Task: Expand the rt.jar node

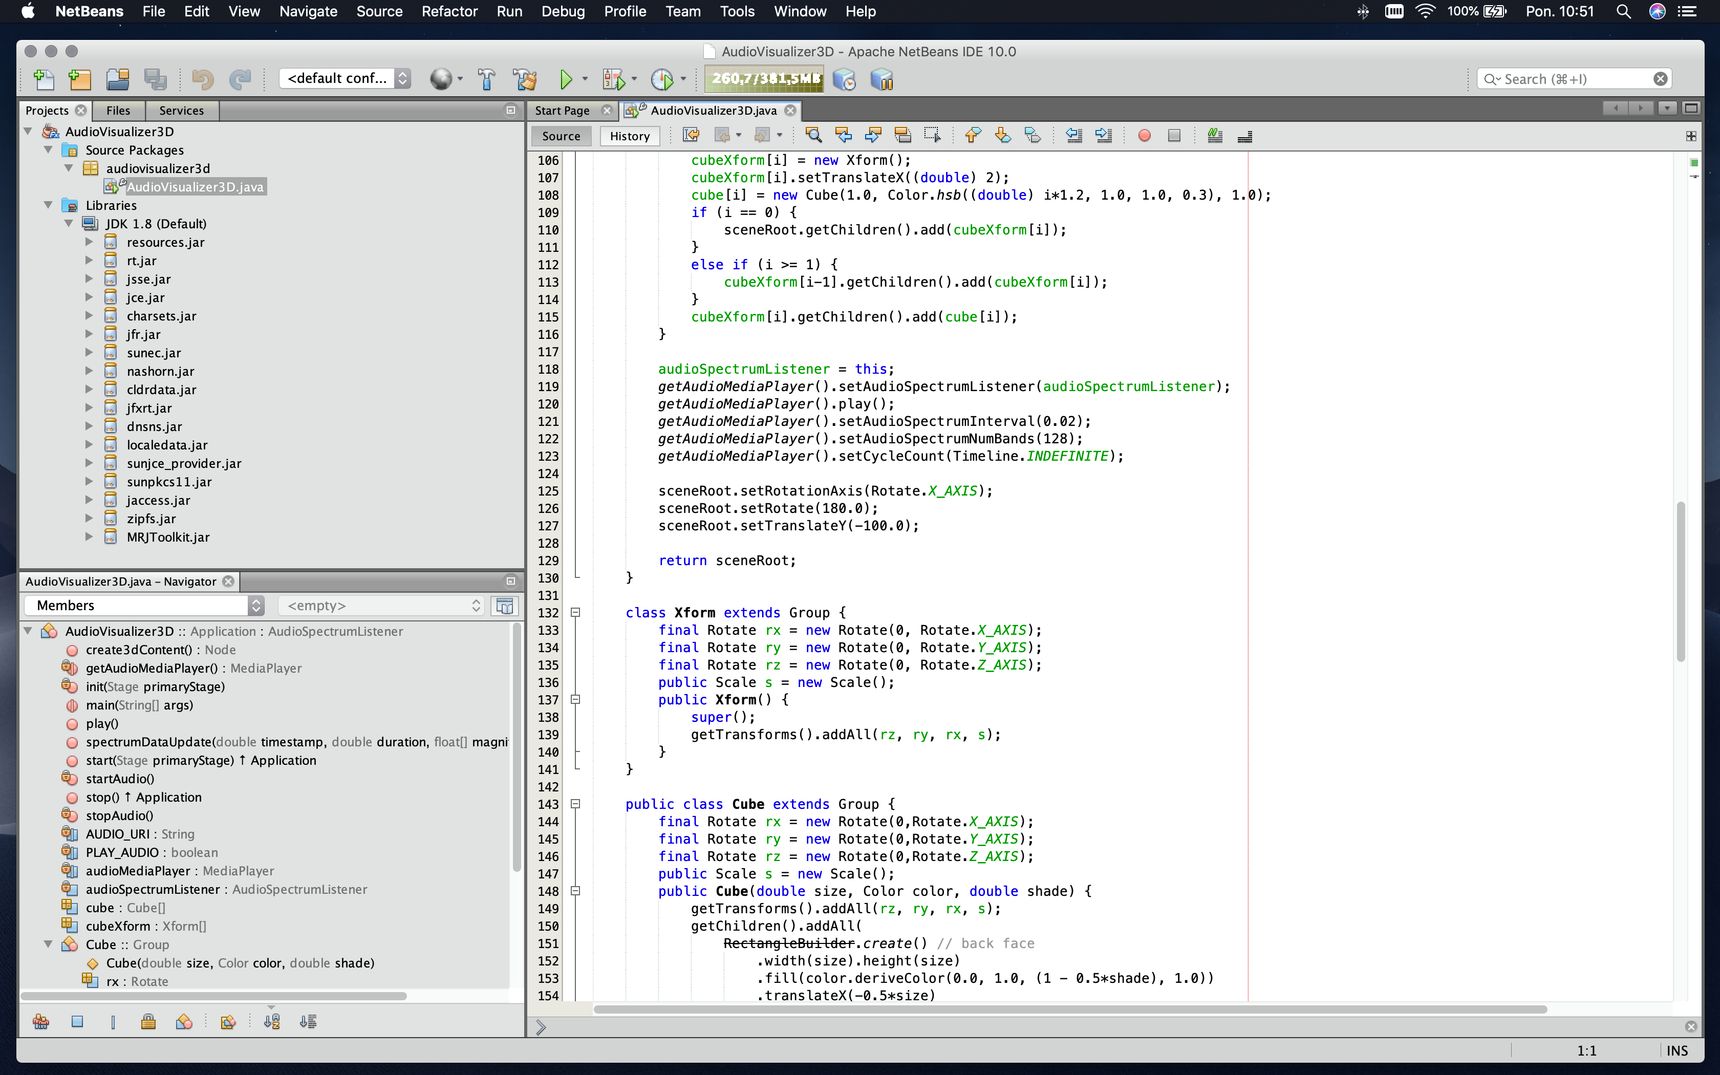Action: [x=89, y=261]
